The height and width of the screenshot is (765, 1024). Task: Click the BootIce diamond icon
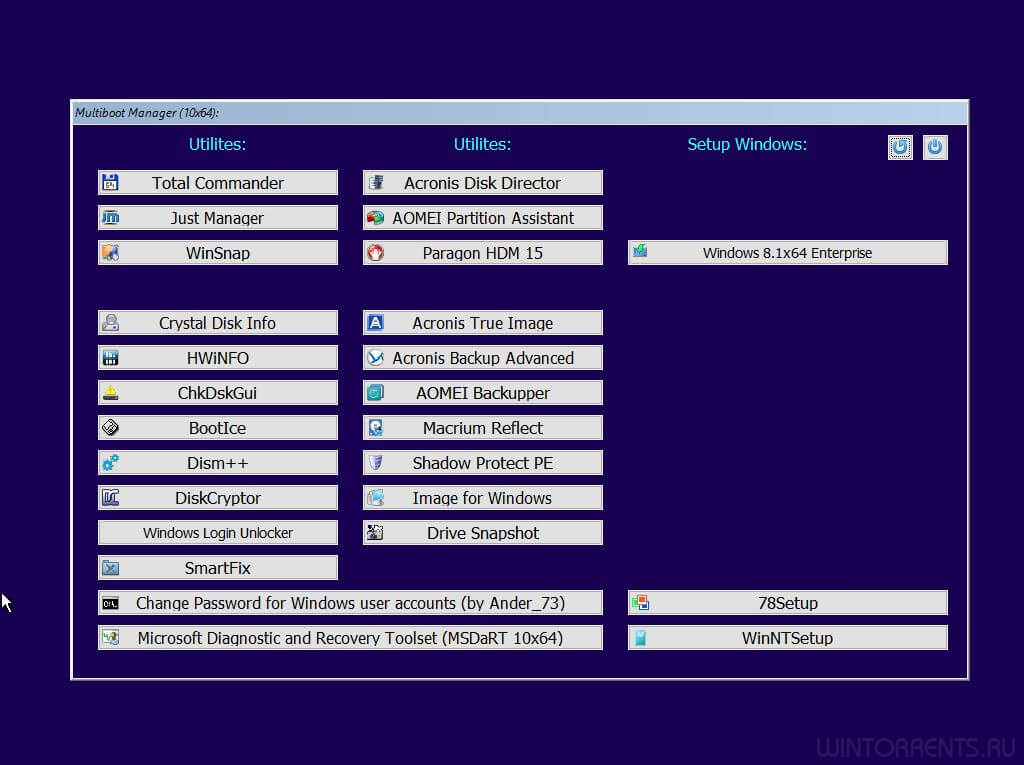[x=111, y=428]
